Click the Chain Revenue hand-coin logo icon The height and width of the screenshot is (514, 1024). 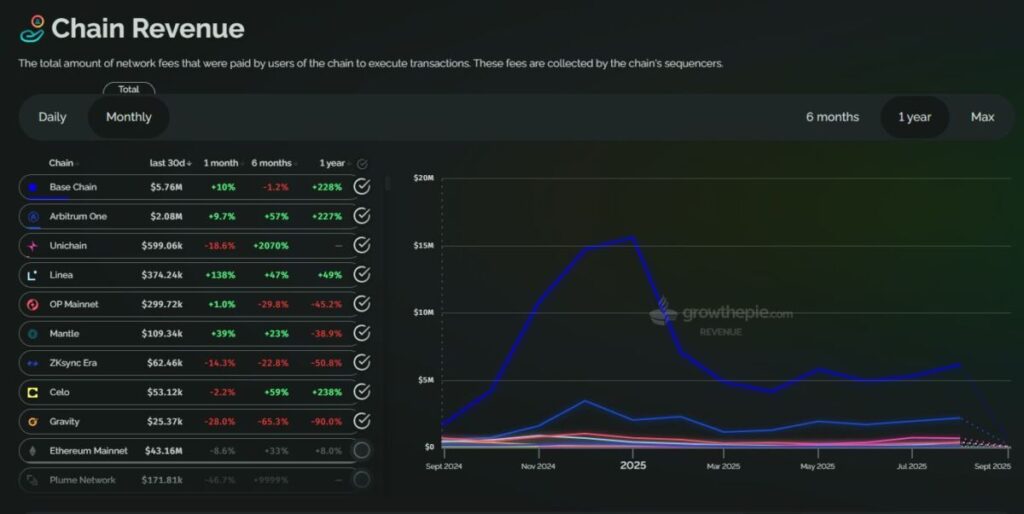click(x=31, y=29)
